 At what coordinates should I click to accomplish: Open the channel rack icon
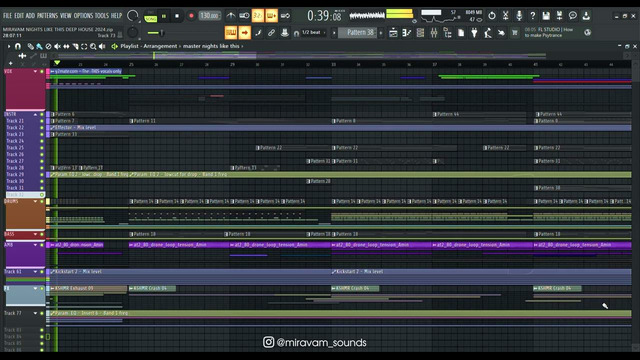420,33
